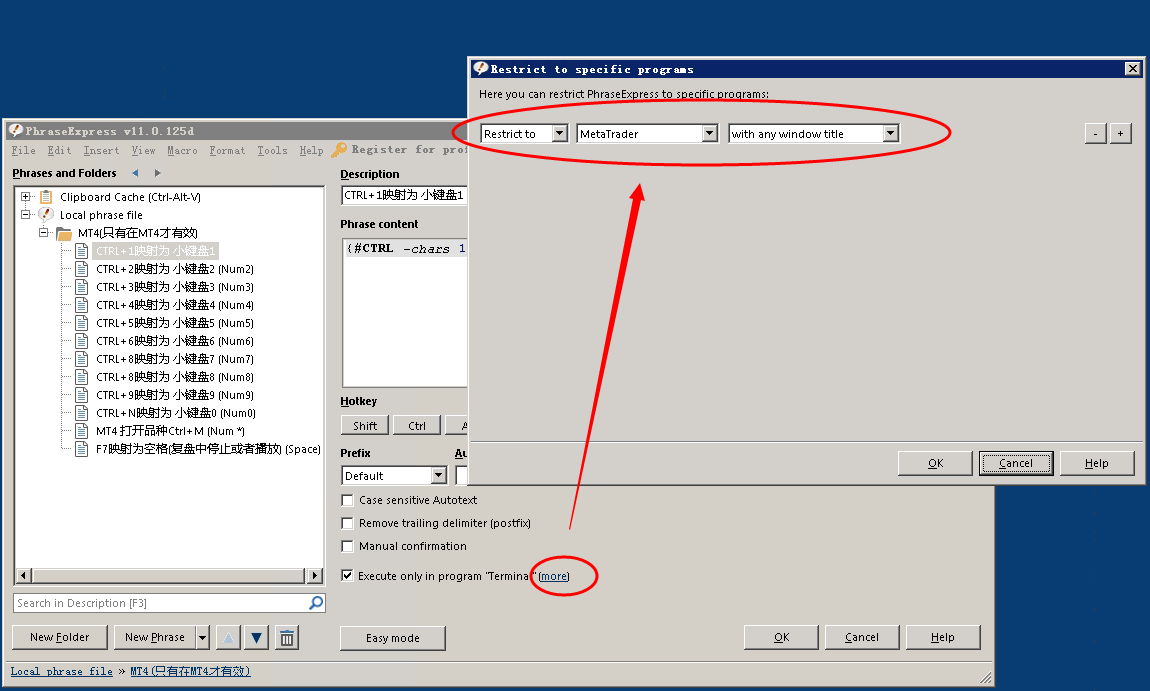Click the Local phrase file icon

[46, 214]
